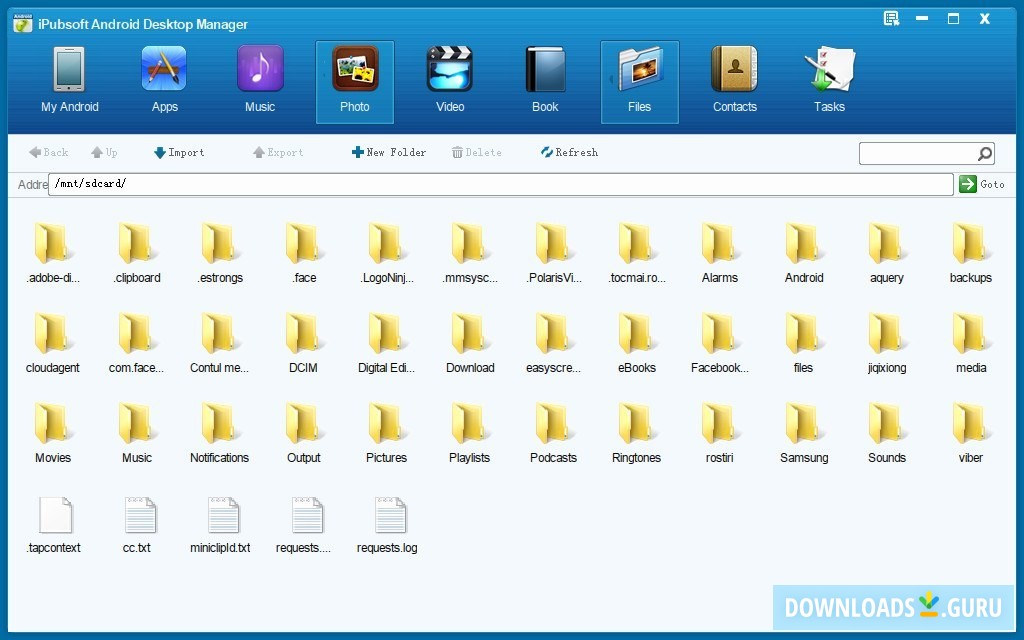Click the skin settings icon near minimize
Viewport: 1024px width, 640px height.
click(x=893, y=17)
